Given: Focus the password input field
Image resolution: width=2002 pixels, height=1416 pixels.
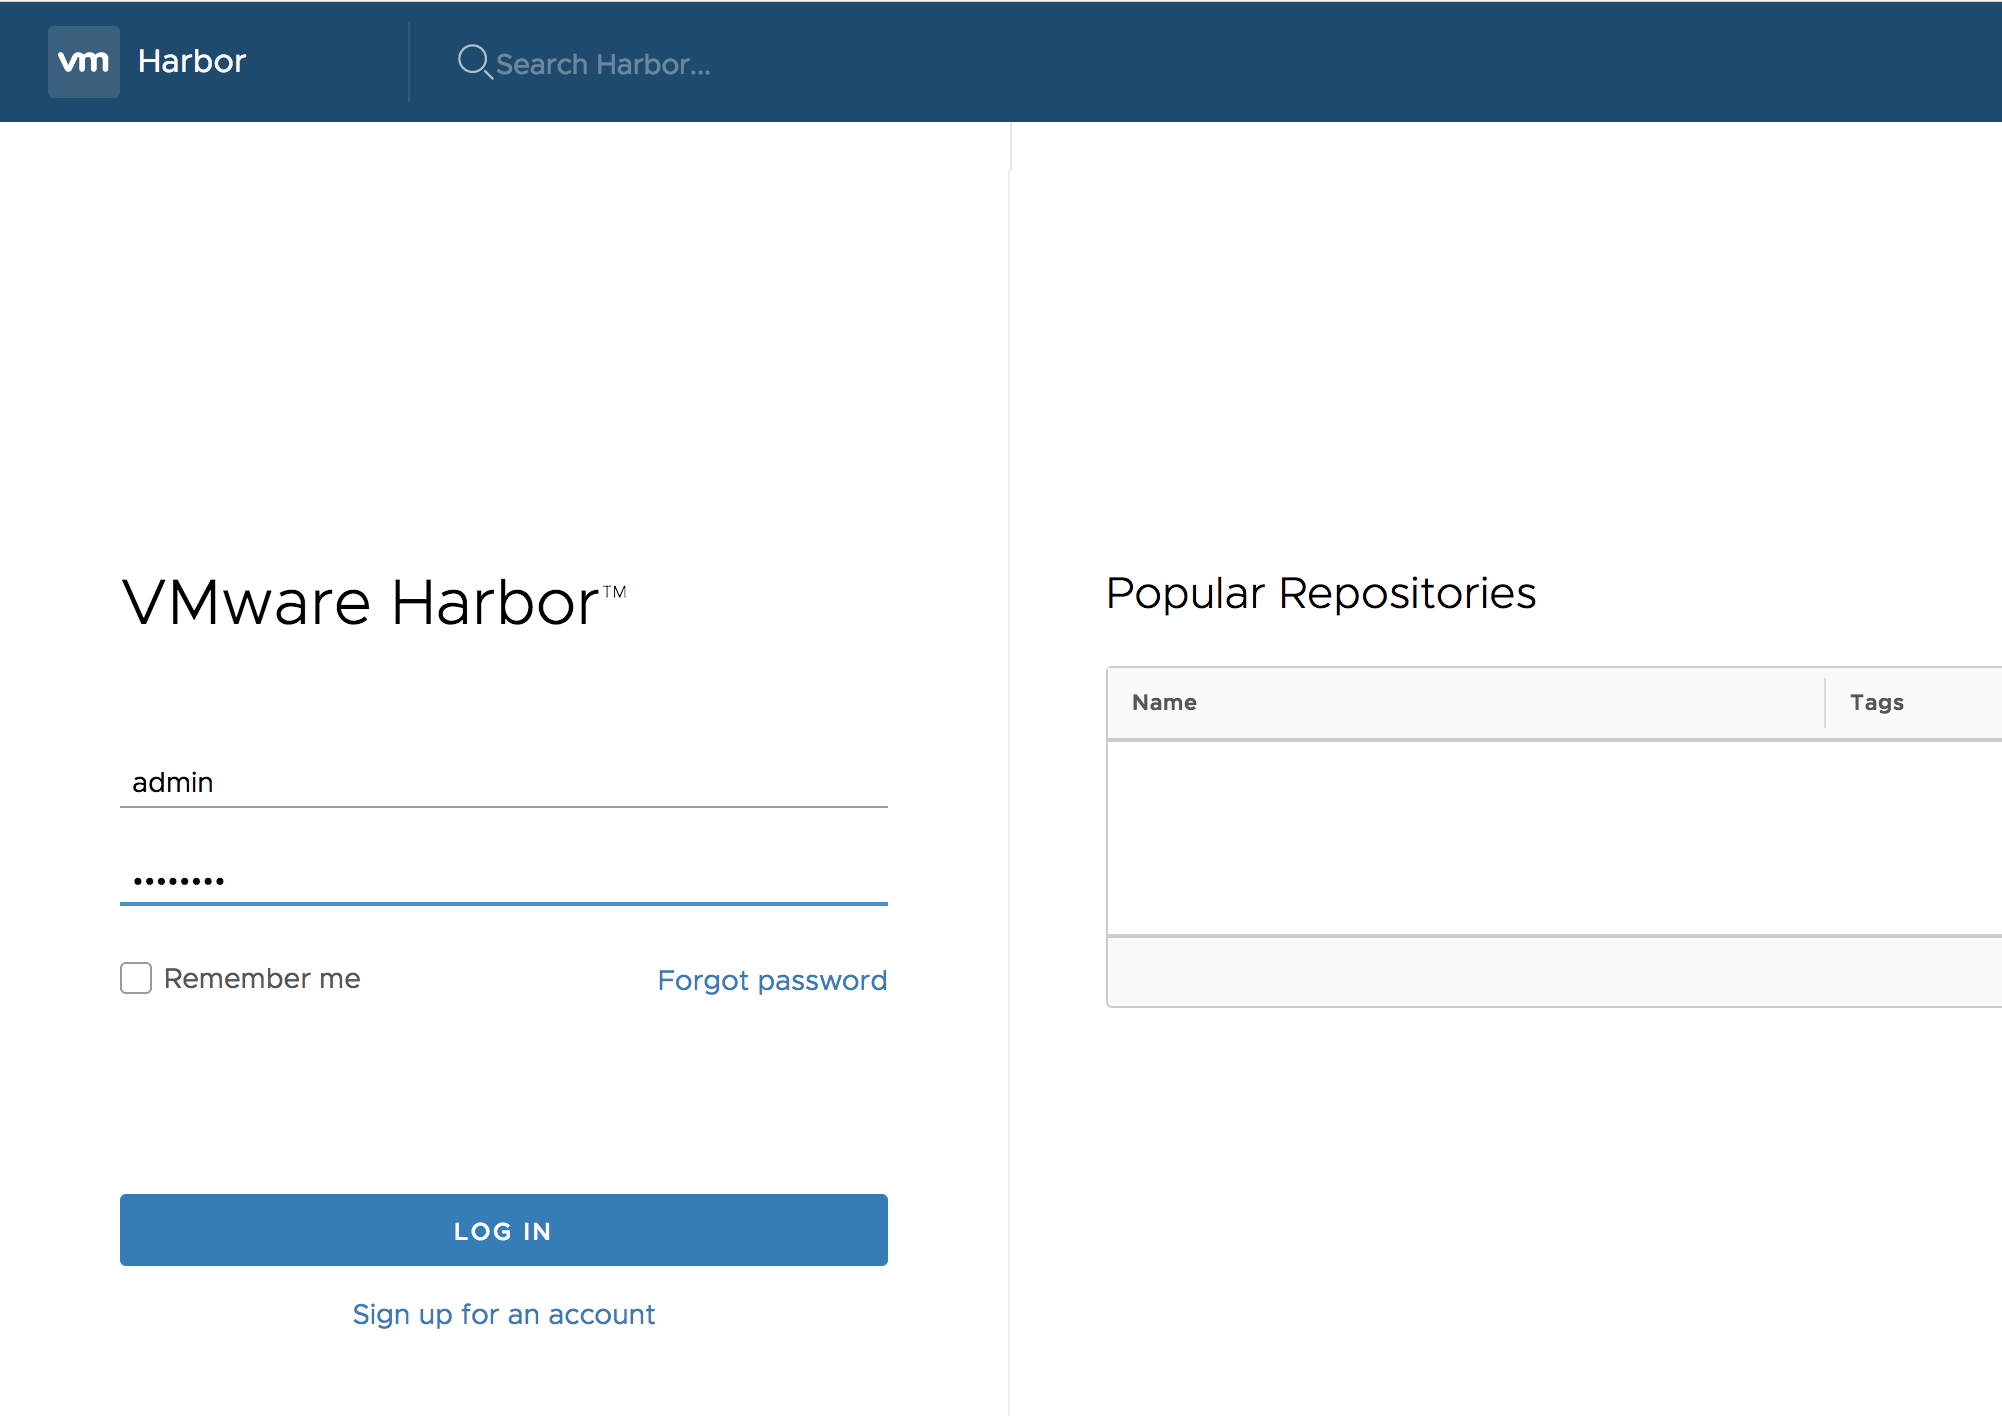Looking at the screenshot, I should pos(504,880).
